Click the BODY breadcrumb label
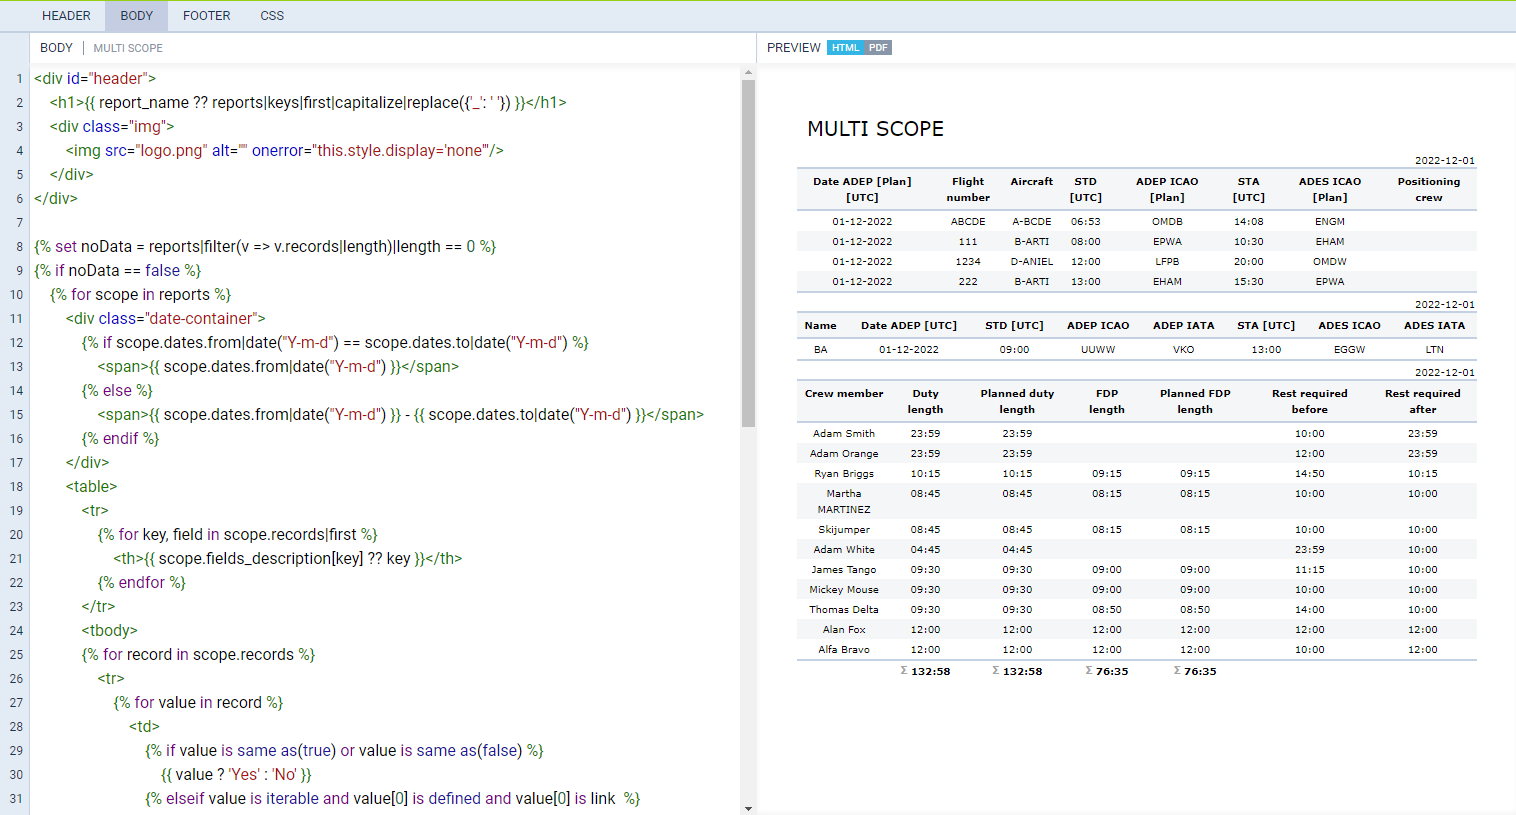This screenshot has width=1516, height=815. pyautogui.click(x=56, y=48)
